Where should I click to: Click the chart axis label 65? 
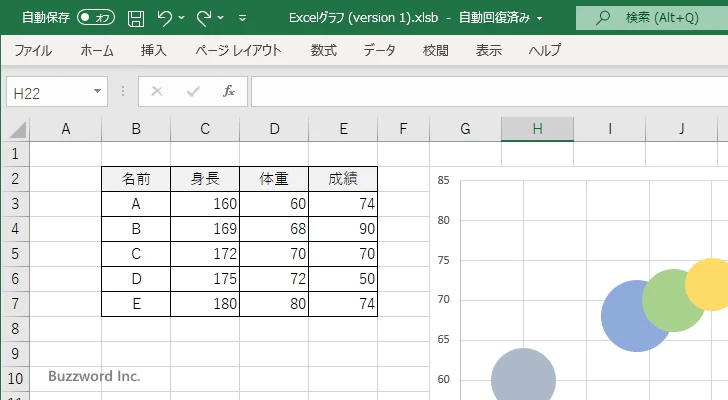(443, 339)
